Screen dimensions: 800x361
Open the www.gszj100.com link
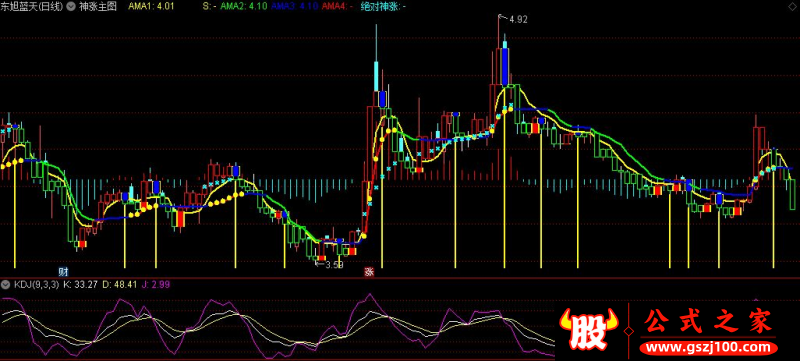[709, 348]
